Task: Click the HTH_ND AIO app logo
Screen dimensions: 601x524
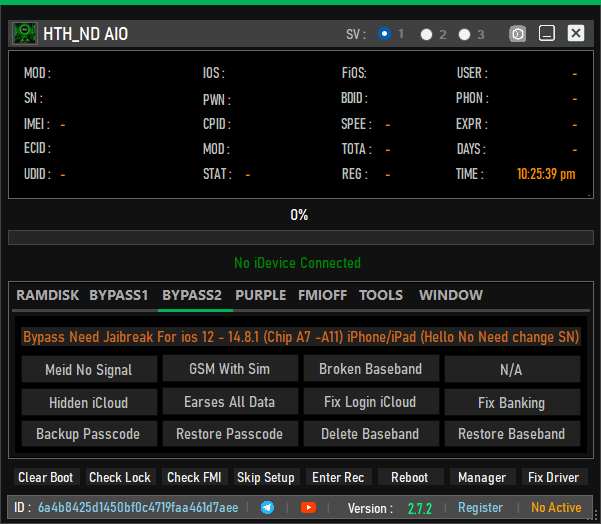Action: pos(25,34)
